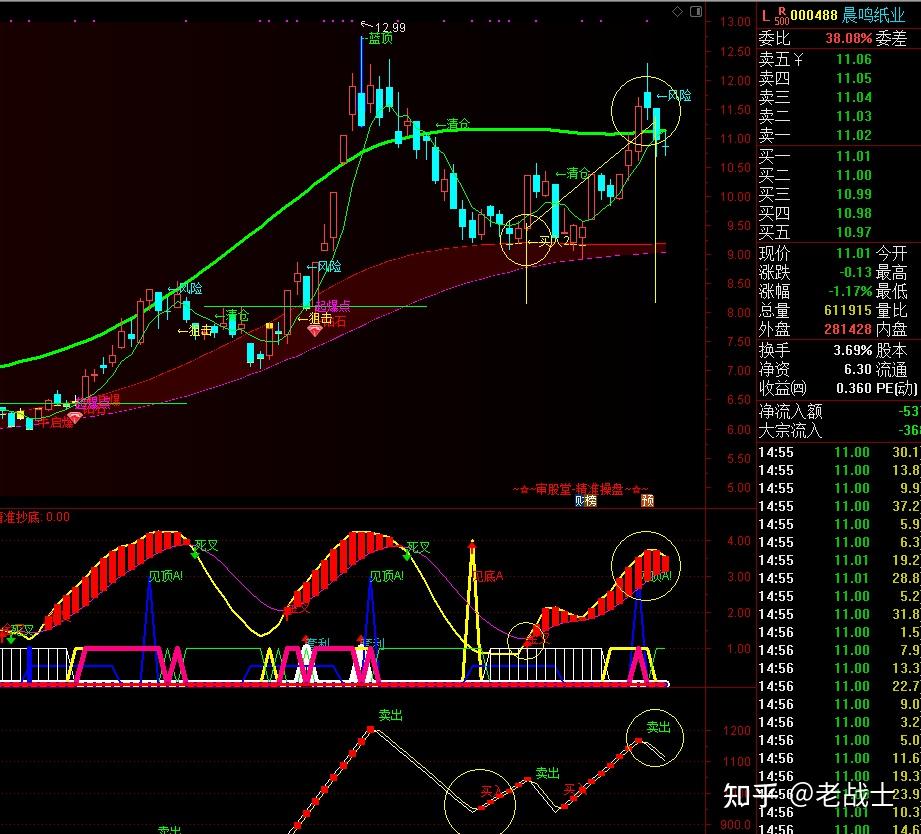This screenshot has width=921, height=834.
Task: Click the 量比 label
Action: click(891, 311)
